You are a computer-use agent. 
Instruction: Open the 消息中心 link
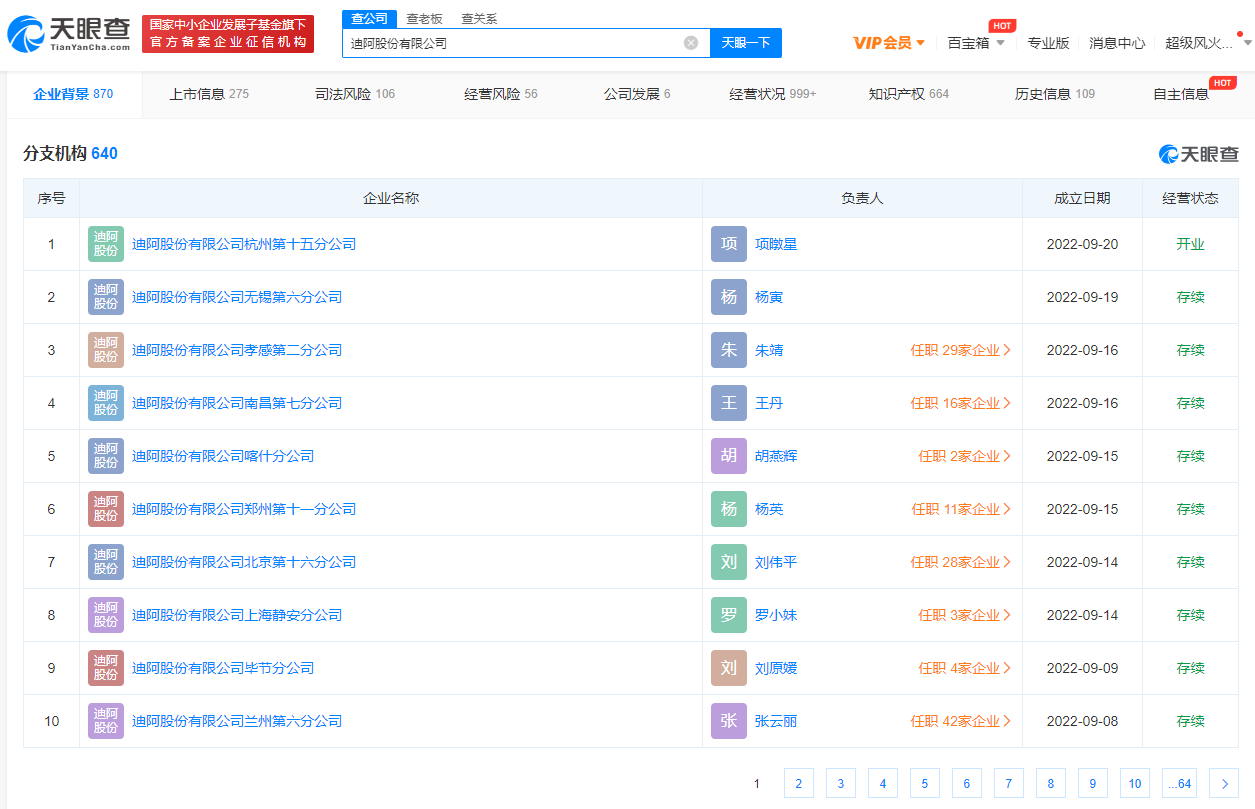1117,43
